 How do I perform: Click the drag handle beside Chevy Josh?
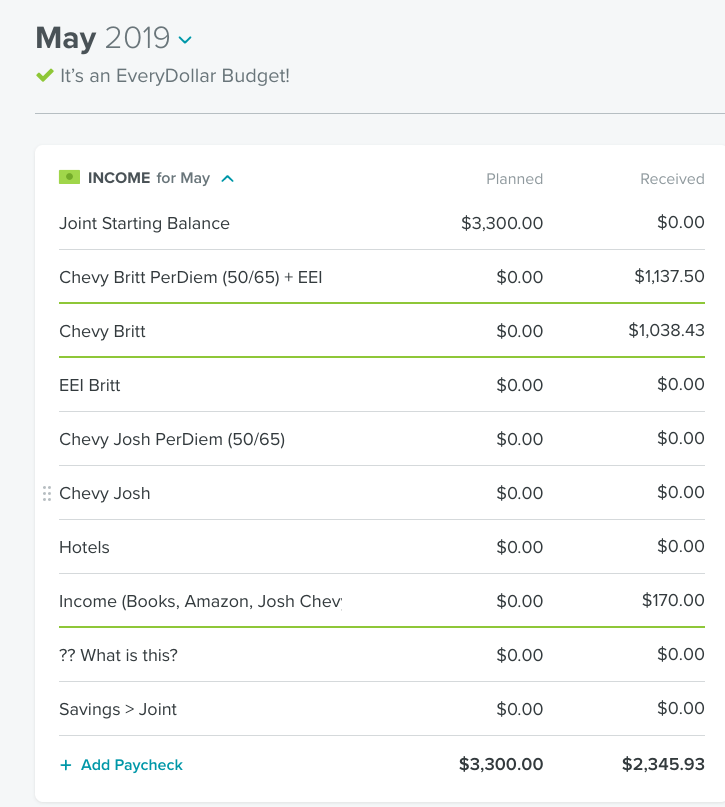tap(46, 493)
